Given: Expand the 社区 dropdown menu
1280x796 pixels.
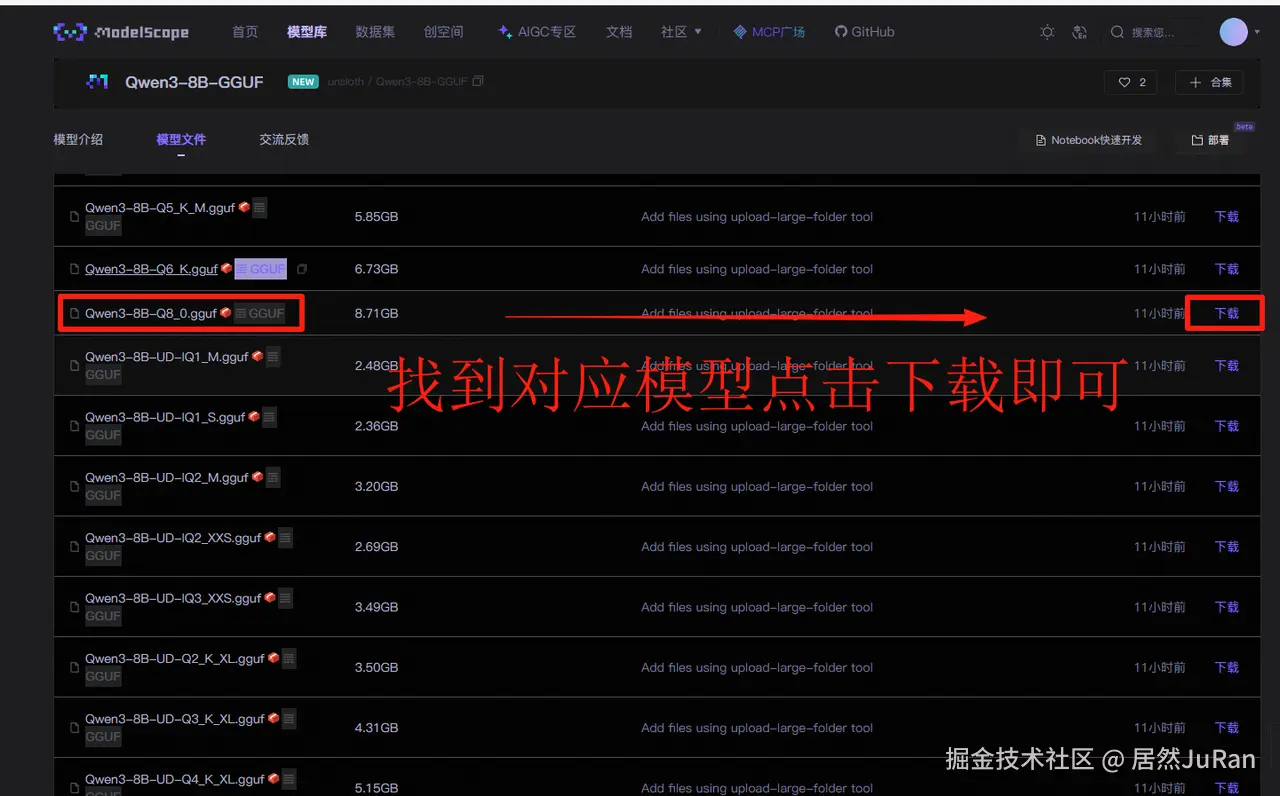Looking at the screenshot, I should pos(681,32).
